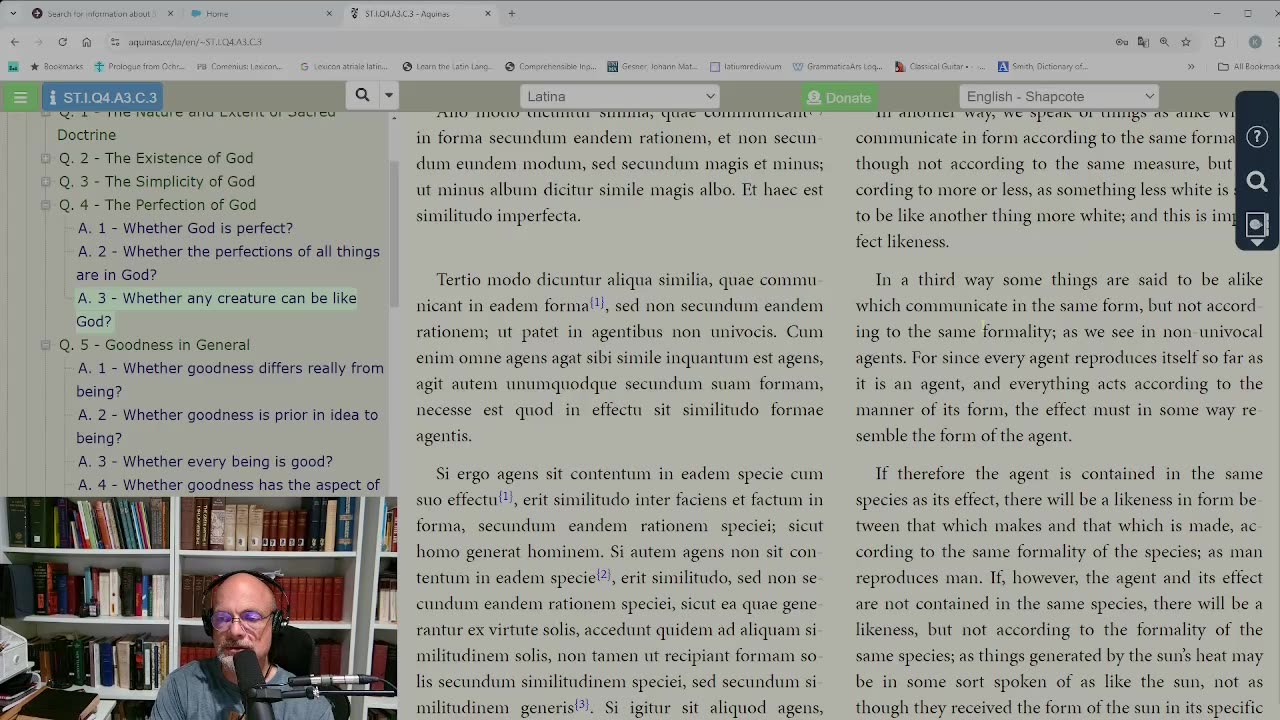Image resolution: width=1280 pixels, height=720 pixels.
Task: Open the 'Smith, Dictionary of...' bookmark
Action: [1042, 67]
